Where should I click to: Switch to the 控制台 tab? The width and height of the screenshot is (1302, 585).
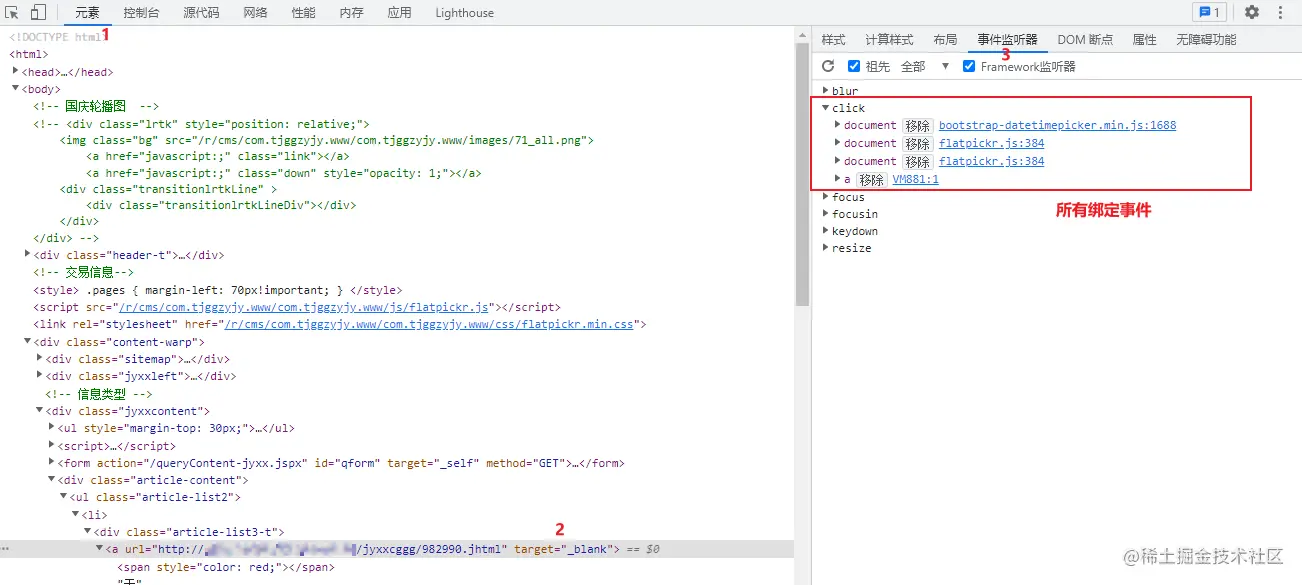click(x=142, y=13)
